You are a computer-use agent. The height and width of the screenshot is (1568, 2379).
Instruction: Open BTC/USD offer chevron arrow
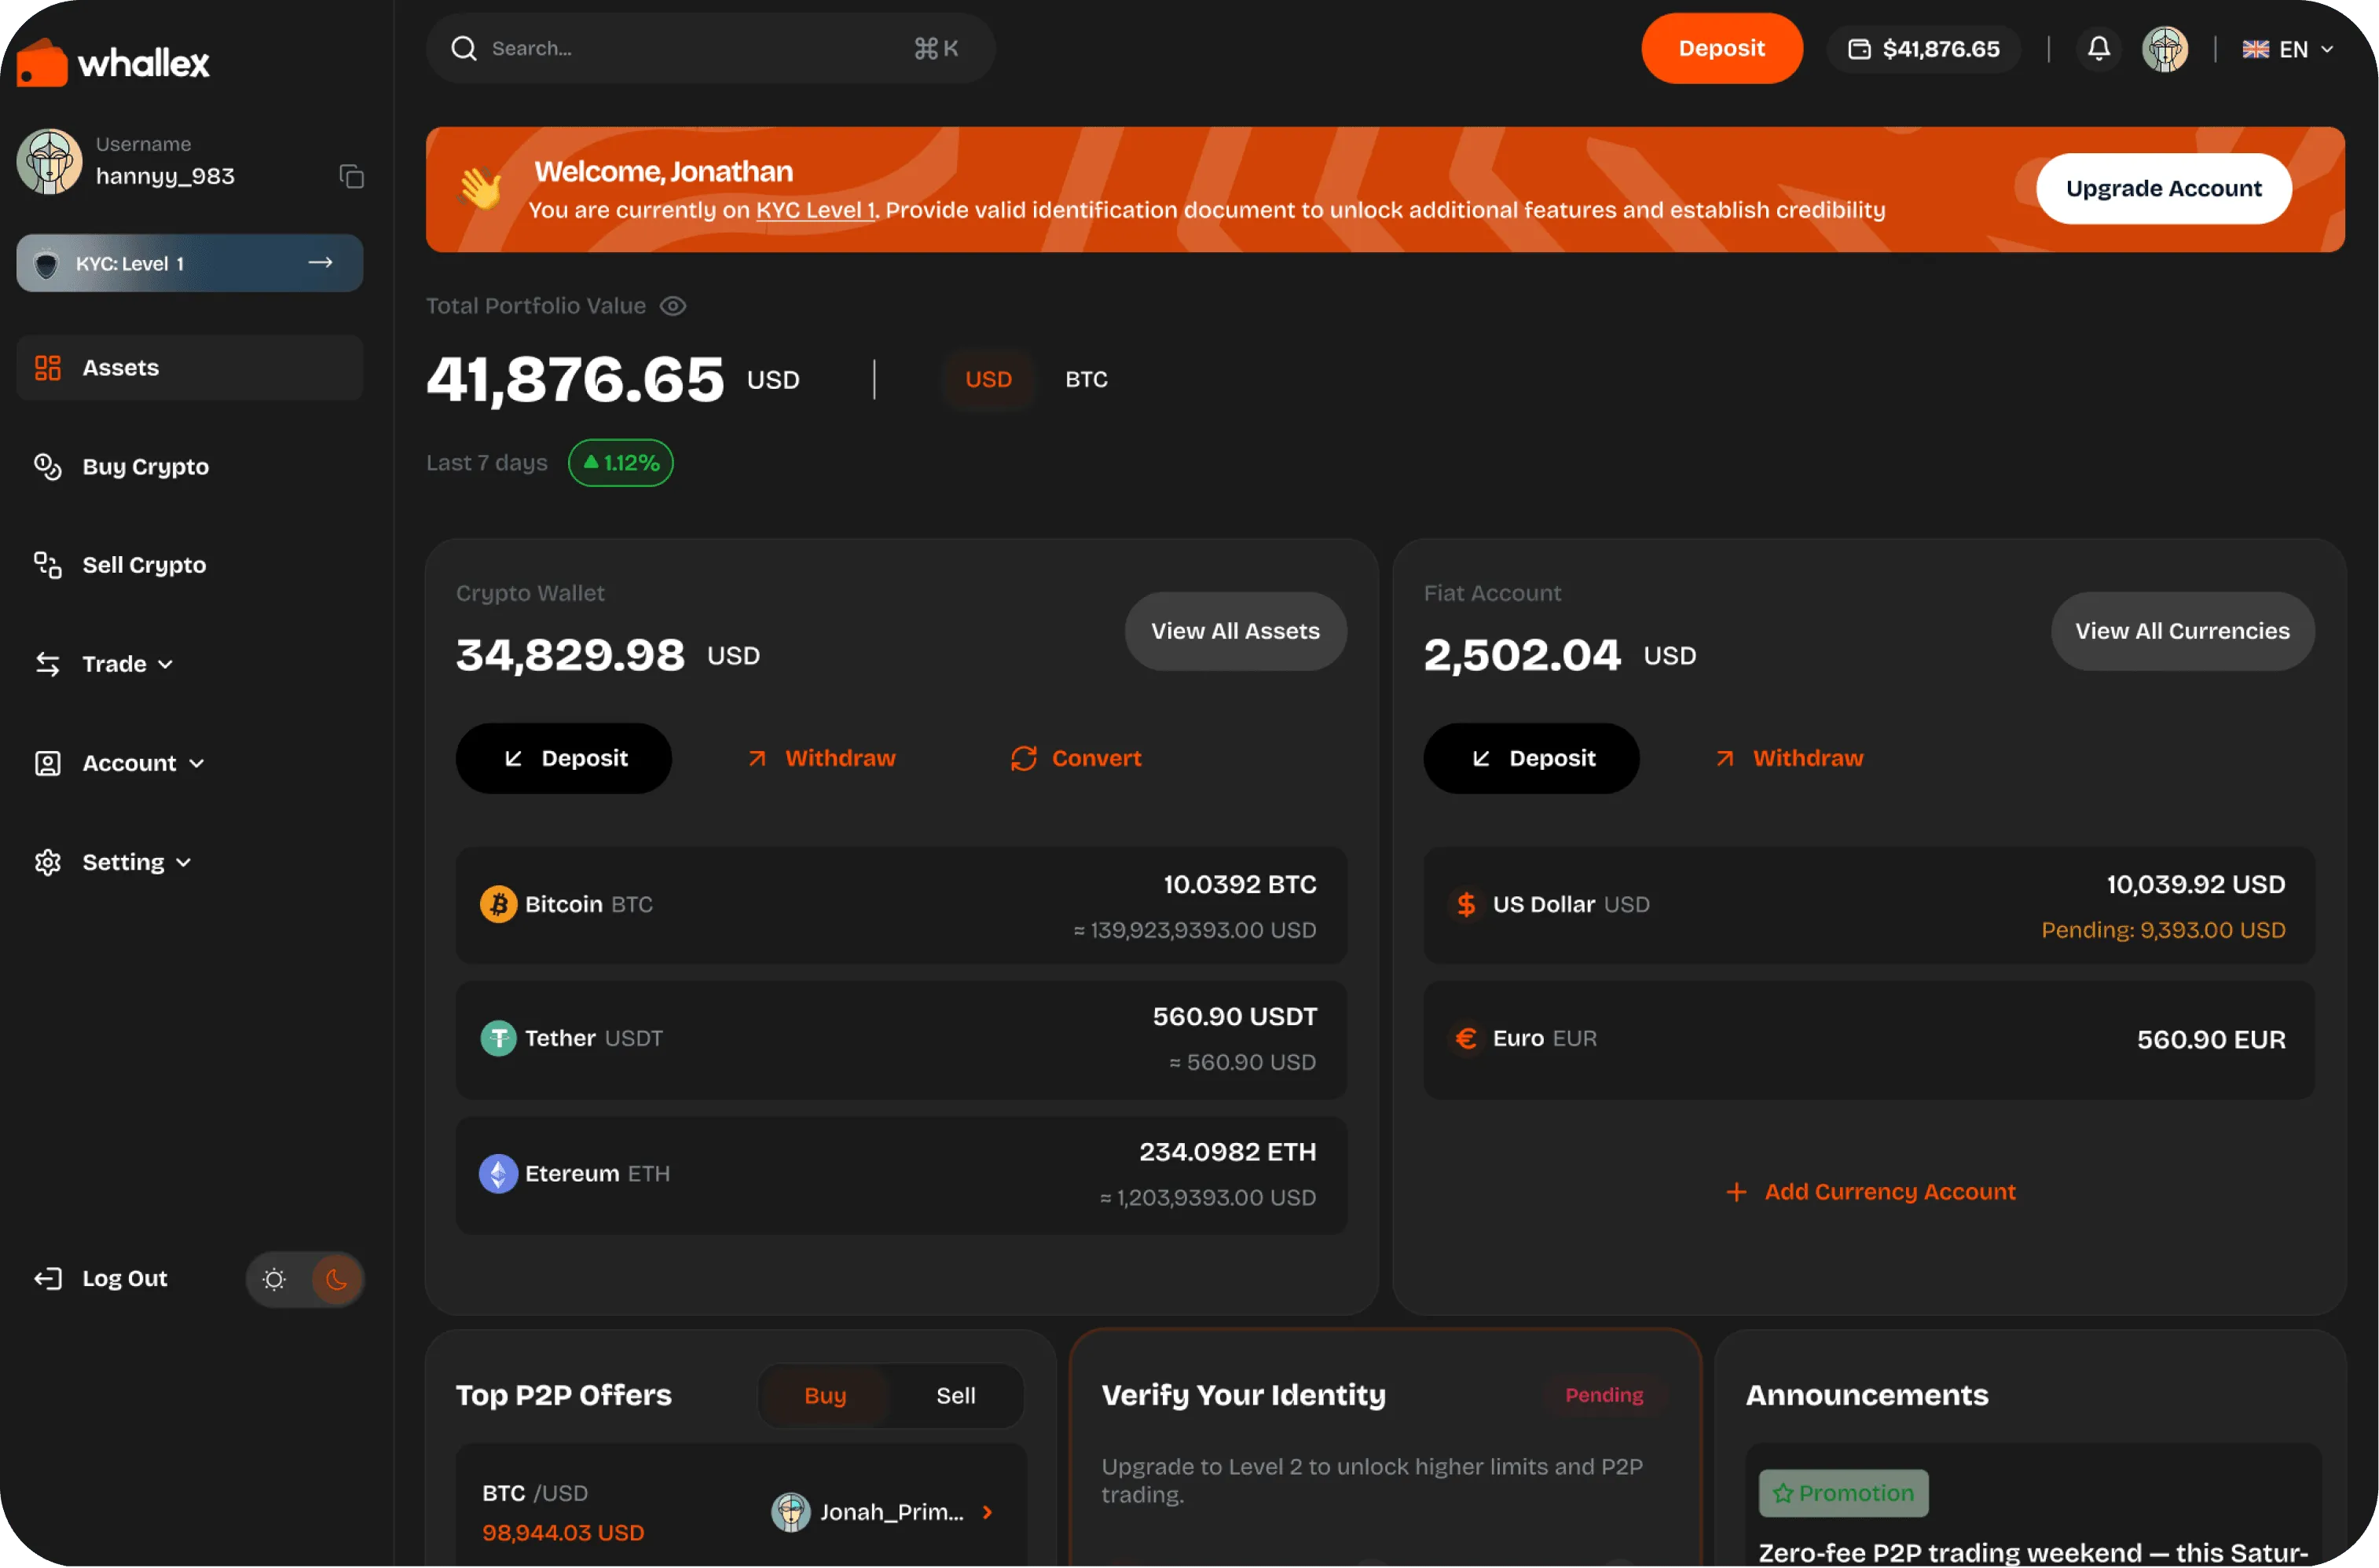987,1512
